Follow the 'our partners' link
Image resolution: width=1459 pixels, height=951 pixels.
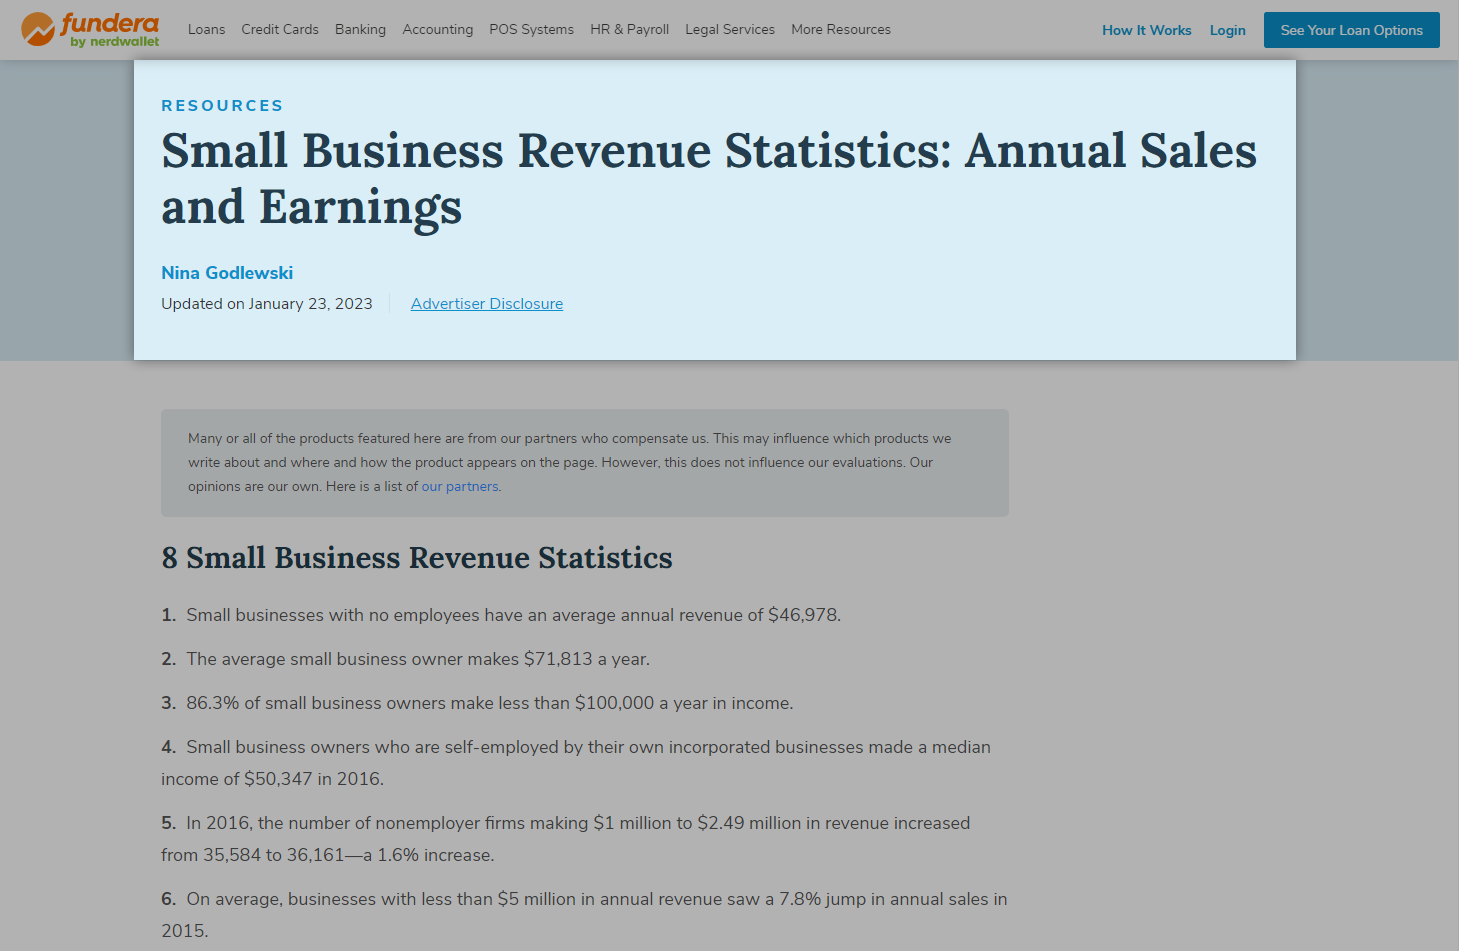pyautogui.click(x=460, y=487)
